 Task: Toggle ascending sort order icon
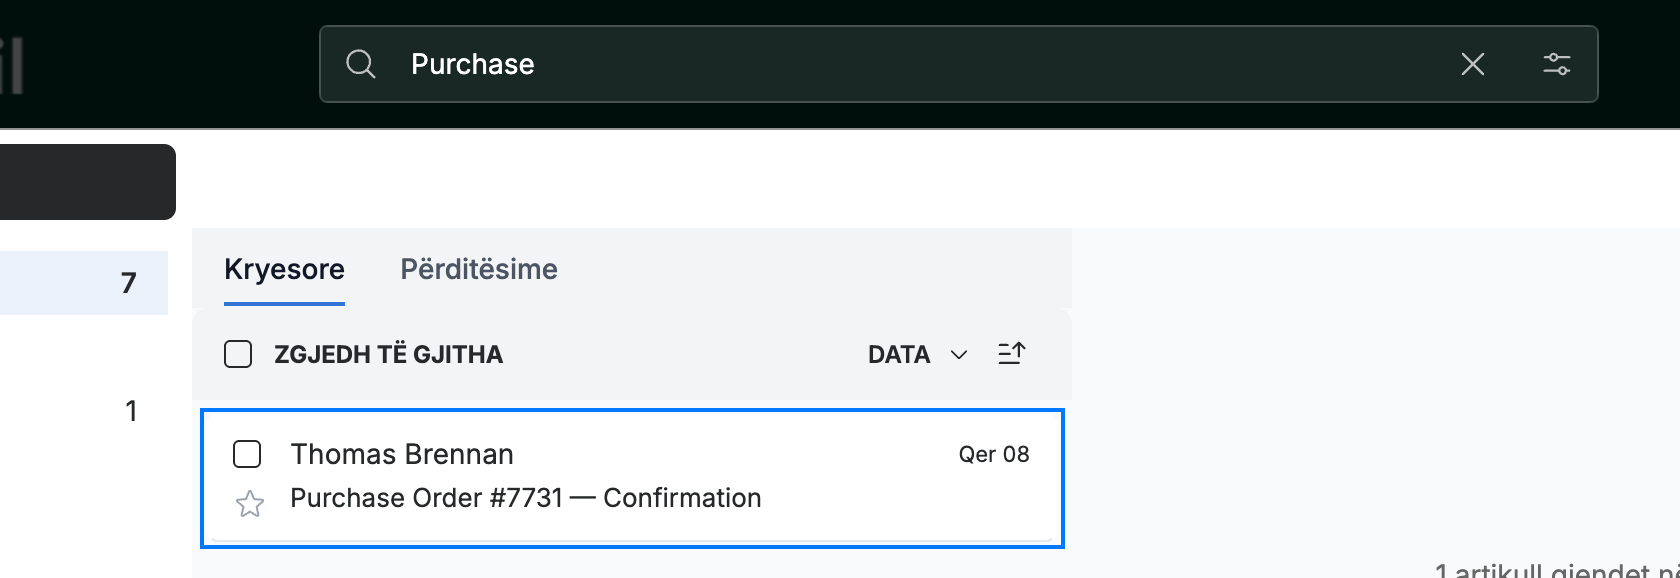tap(1011, 354)
